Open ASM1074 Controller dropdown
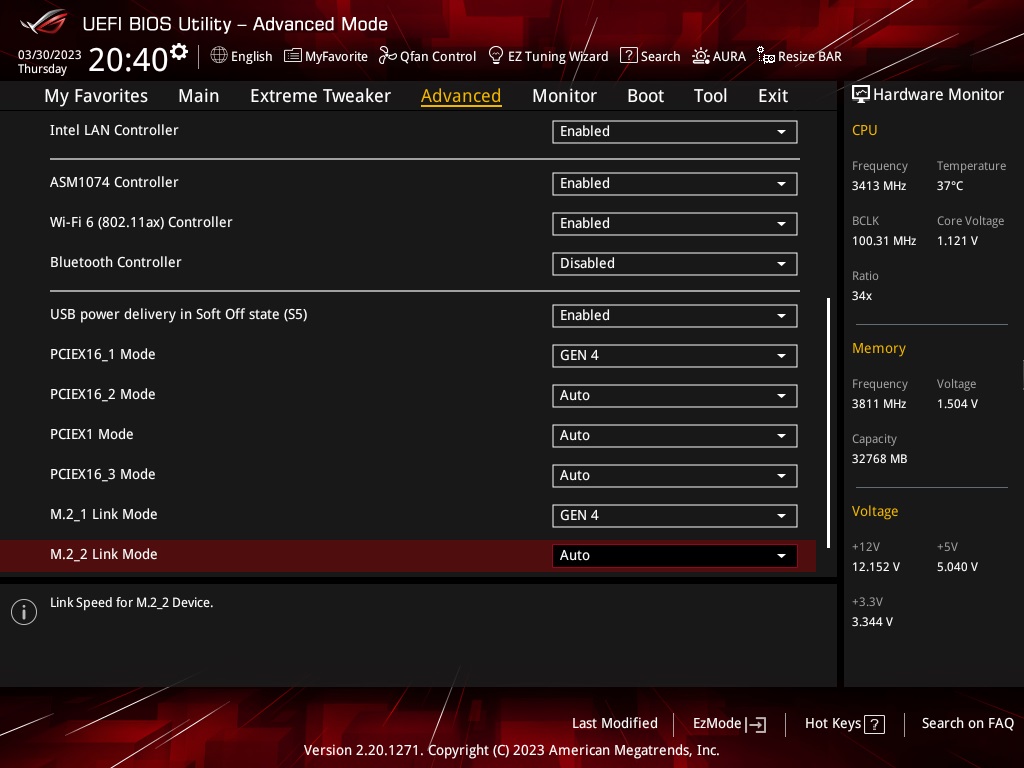 (675, 184)
